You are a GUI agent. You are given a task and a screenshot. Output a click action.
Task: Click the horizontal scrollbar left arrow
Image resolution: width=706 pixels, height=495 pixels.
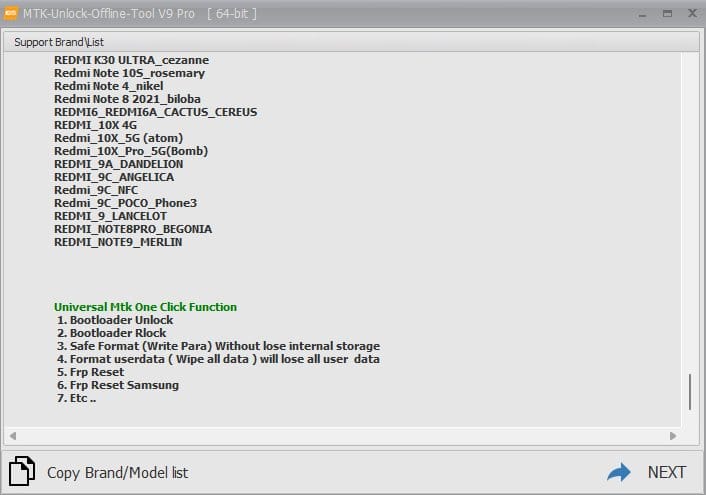coord(13,436)
